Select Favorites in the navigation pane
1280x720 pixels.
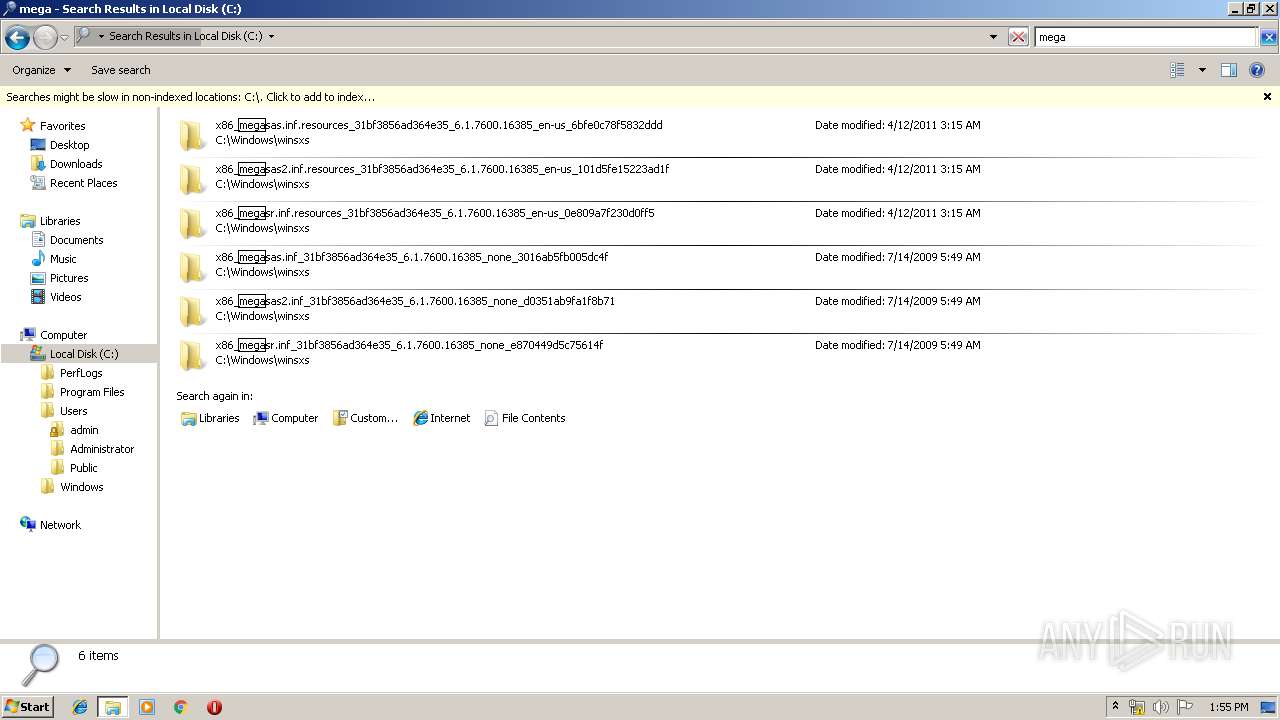(62, 126)
